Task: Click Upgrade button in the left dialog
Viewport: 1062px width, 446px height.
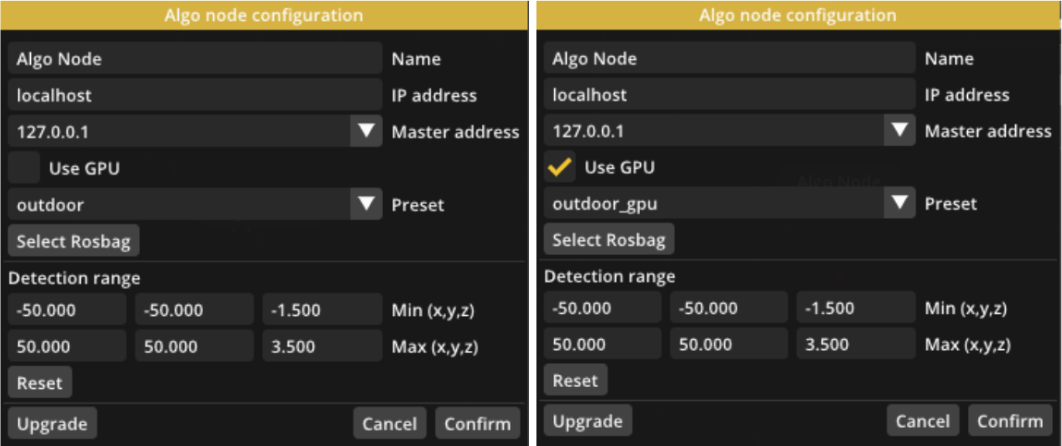Action: pyautogui.click(x=52, y=424)
